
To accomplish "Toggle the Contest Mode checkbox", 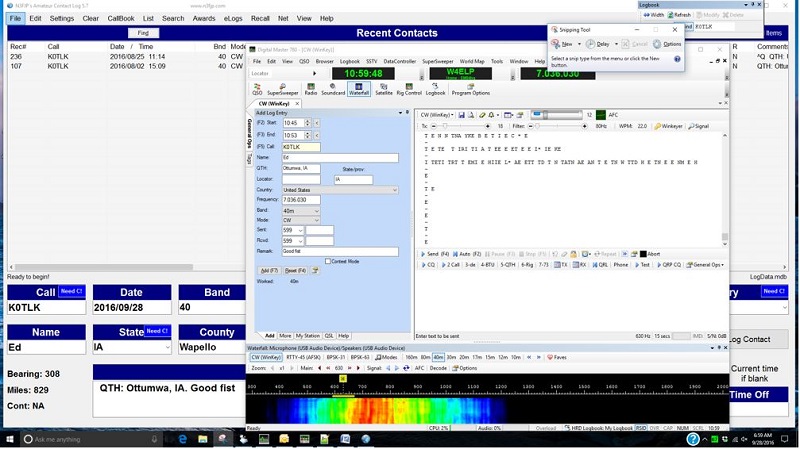I will click(x=328, y=261).
